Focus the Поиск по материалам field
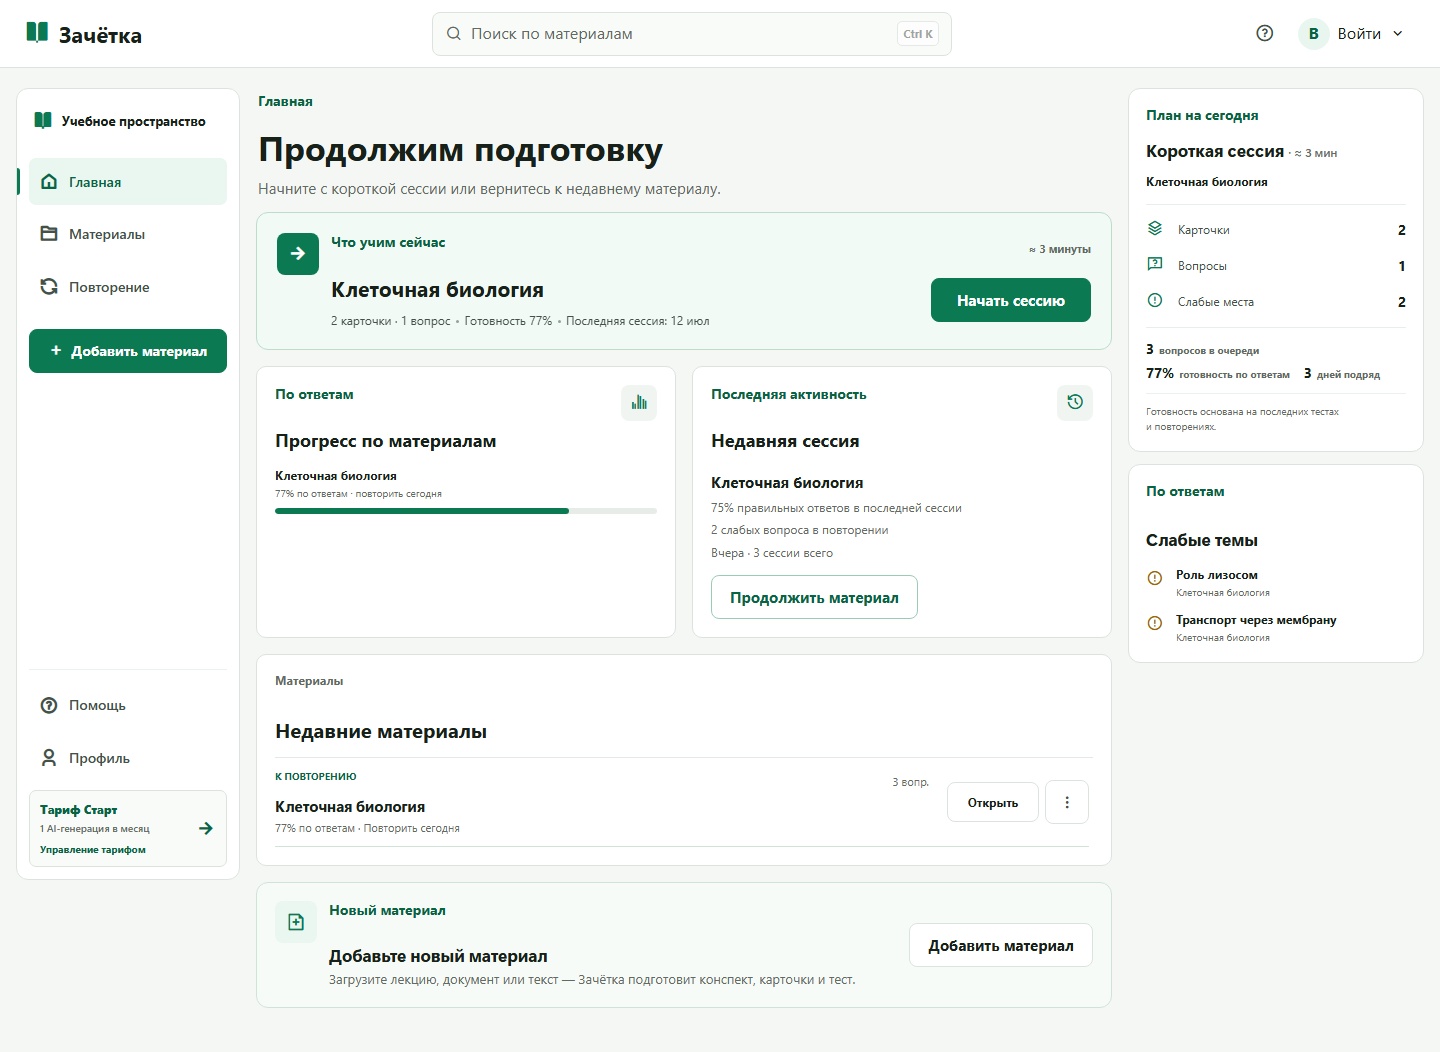 pyautogui.click(x=692, y=34)
